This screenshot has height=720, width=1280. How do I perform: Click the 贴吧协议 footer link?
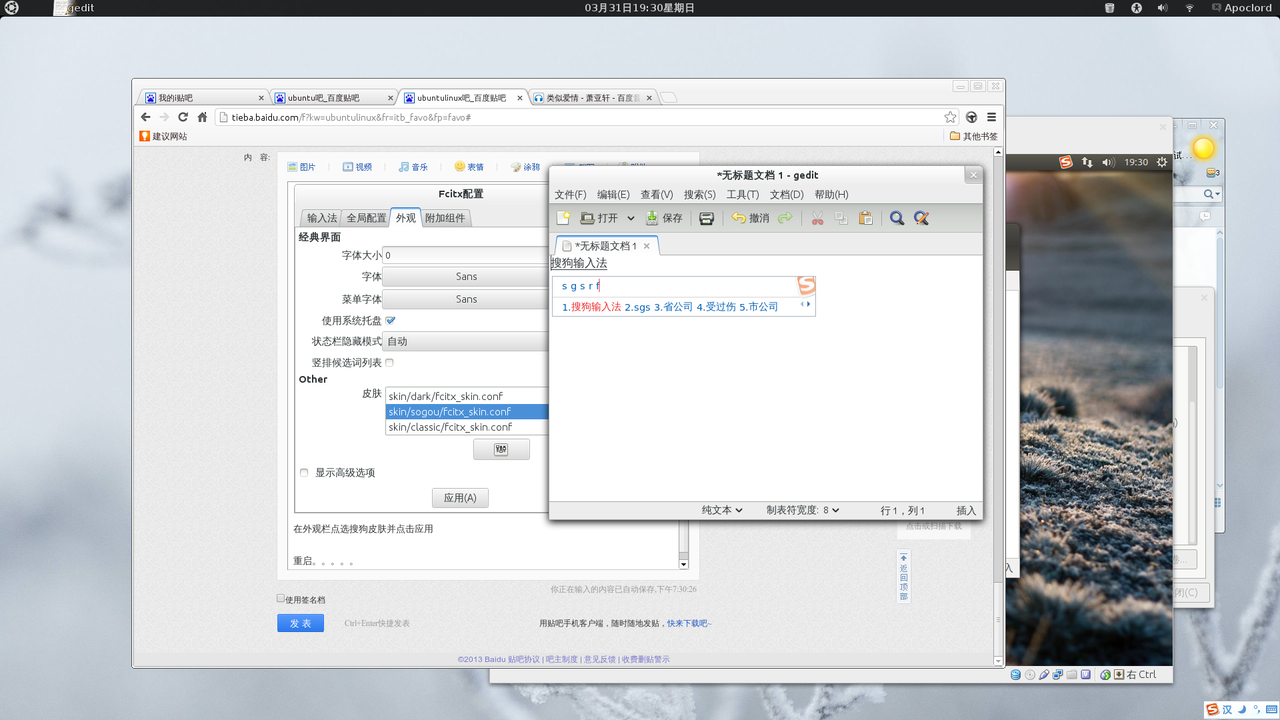523,659
